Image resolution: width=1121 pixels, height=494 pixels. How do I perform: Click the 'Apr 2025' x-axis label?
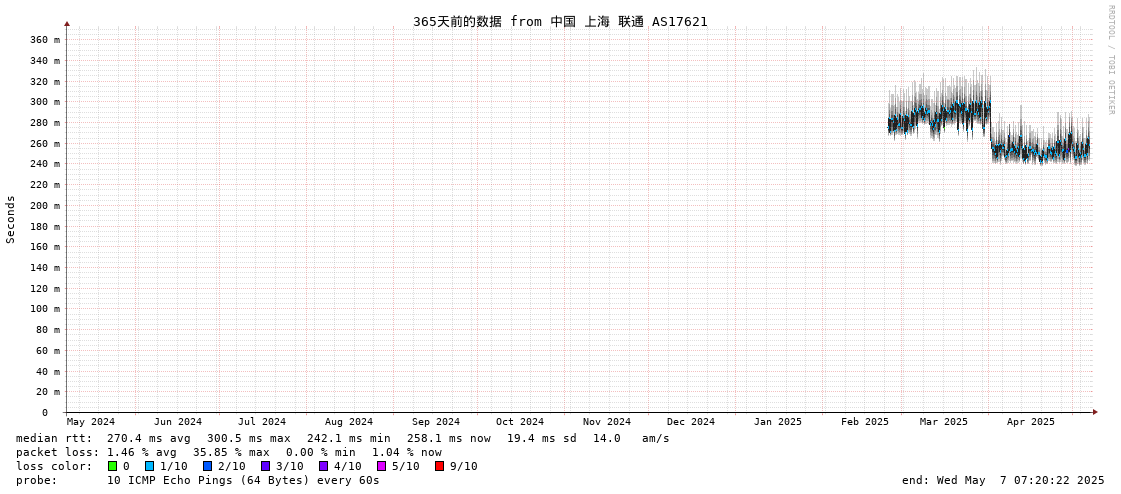tap(1031, 422)
